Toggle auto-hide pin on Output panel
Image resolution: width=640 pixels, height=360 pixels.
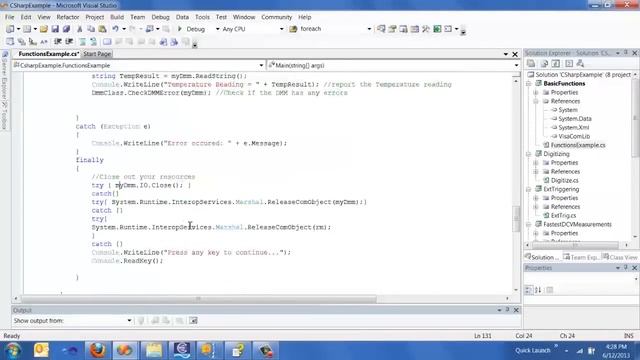coord(507,310)
